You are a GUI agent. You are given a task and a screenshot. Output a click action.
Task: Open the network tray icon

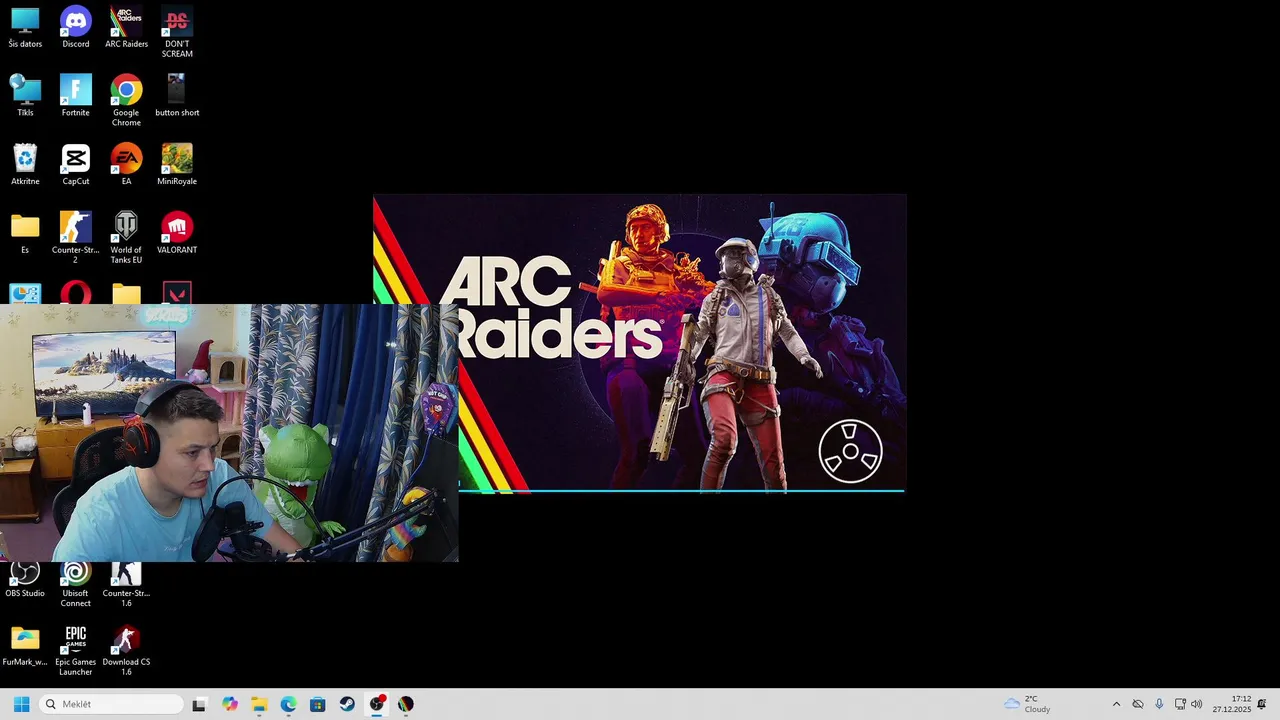1180,704
